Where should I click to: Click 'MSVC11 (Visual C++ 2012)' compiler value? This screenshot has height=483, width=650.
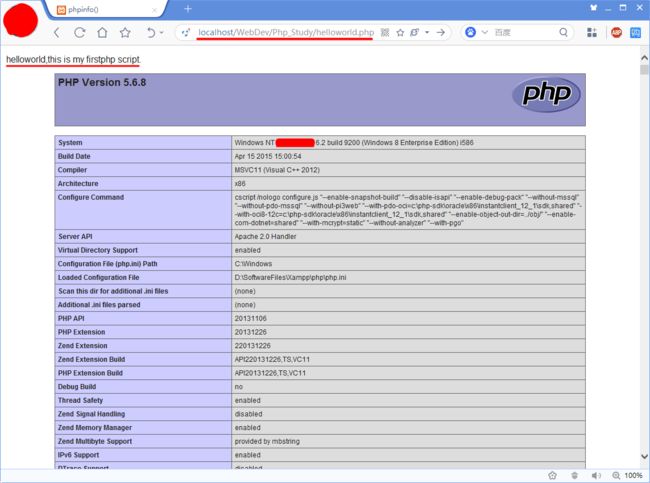277,170
